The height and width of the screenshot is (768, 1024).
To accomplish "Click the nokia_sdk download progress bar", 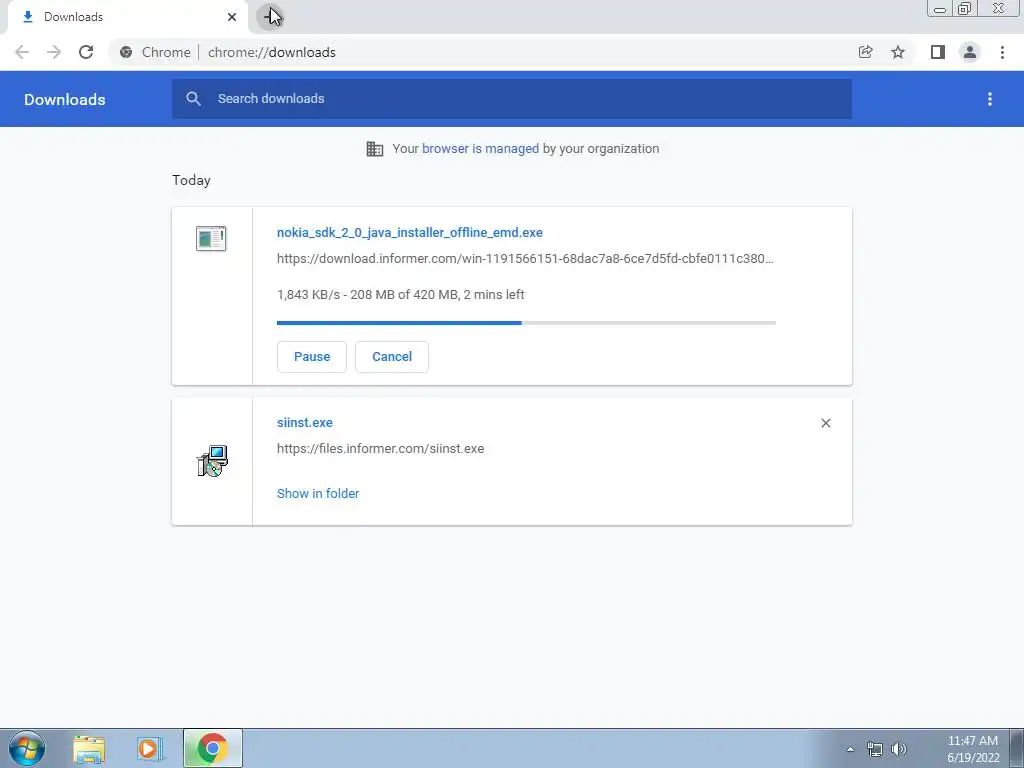I will click(x=526, y=323).
